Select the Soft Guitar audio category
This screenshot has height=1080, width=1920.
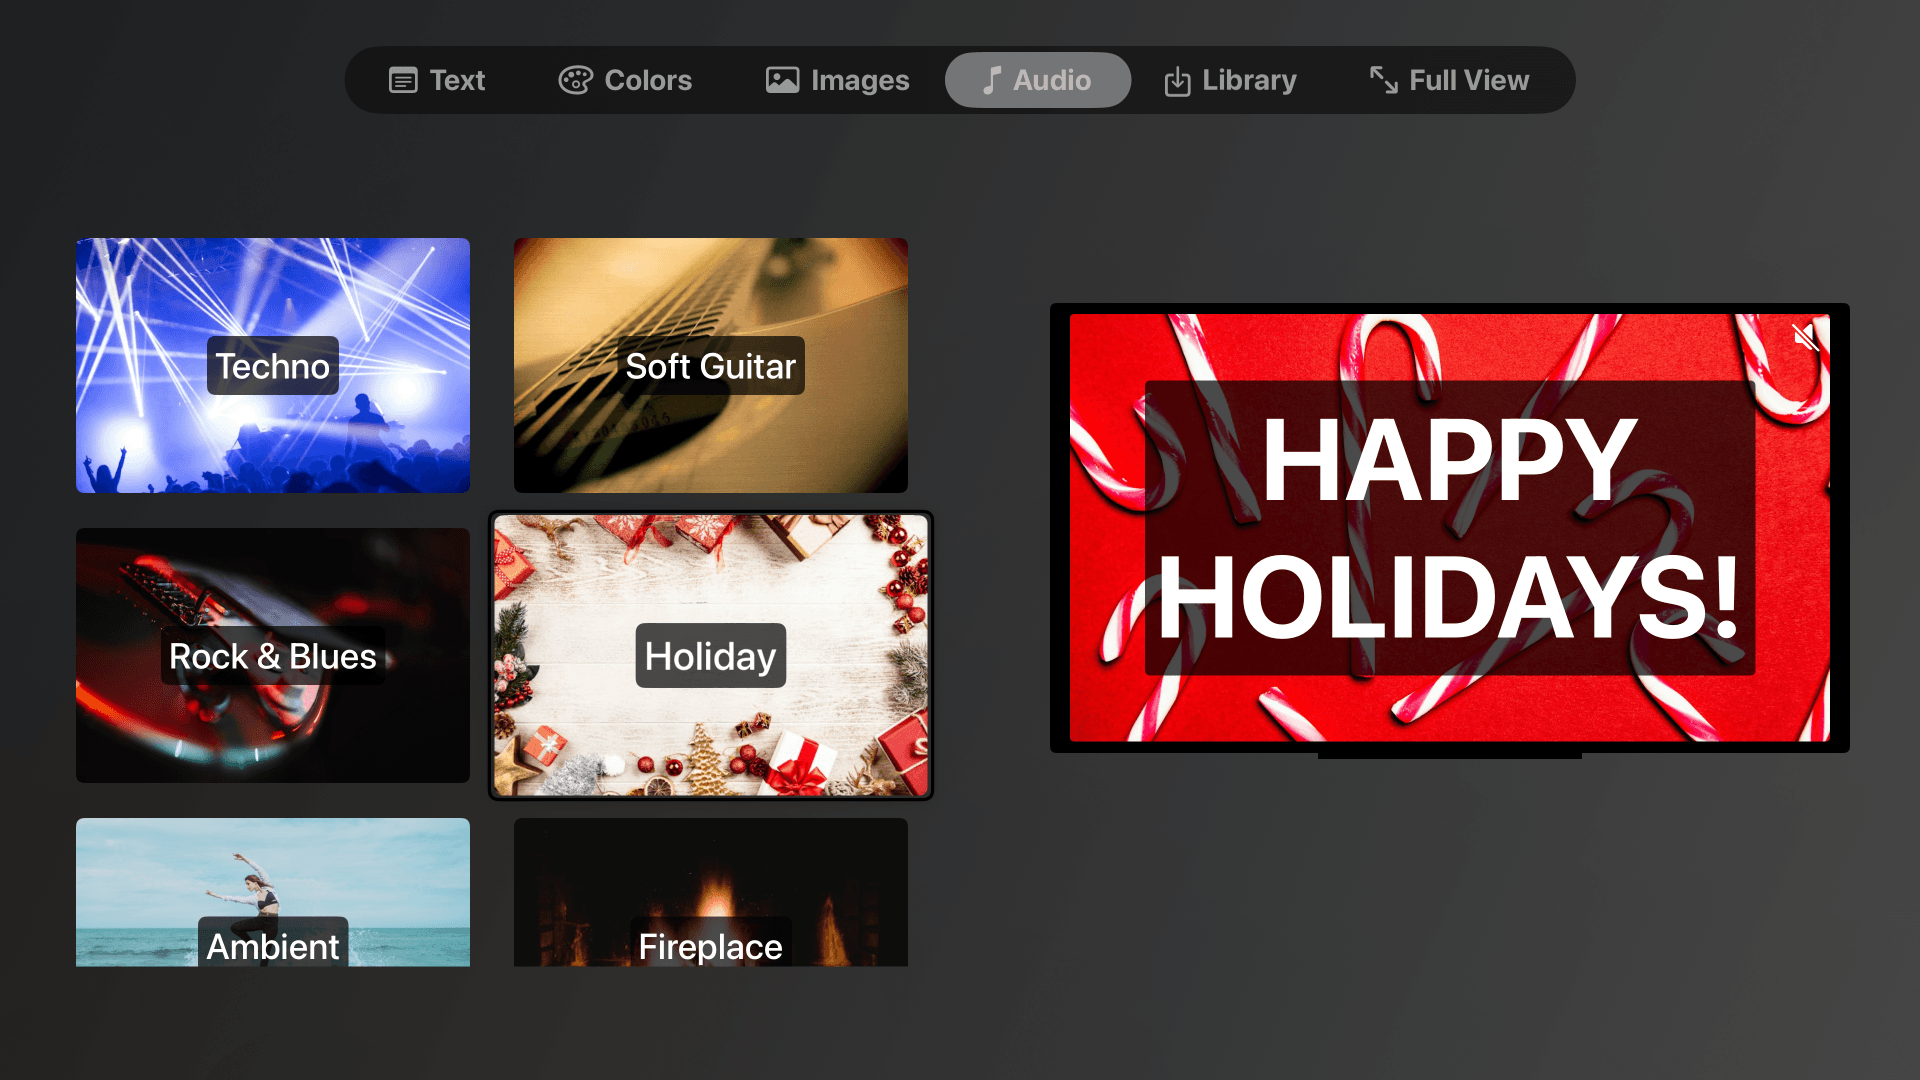711,365
